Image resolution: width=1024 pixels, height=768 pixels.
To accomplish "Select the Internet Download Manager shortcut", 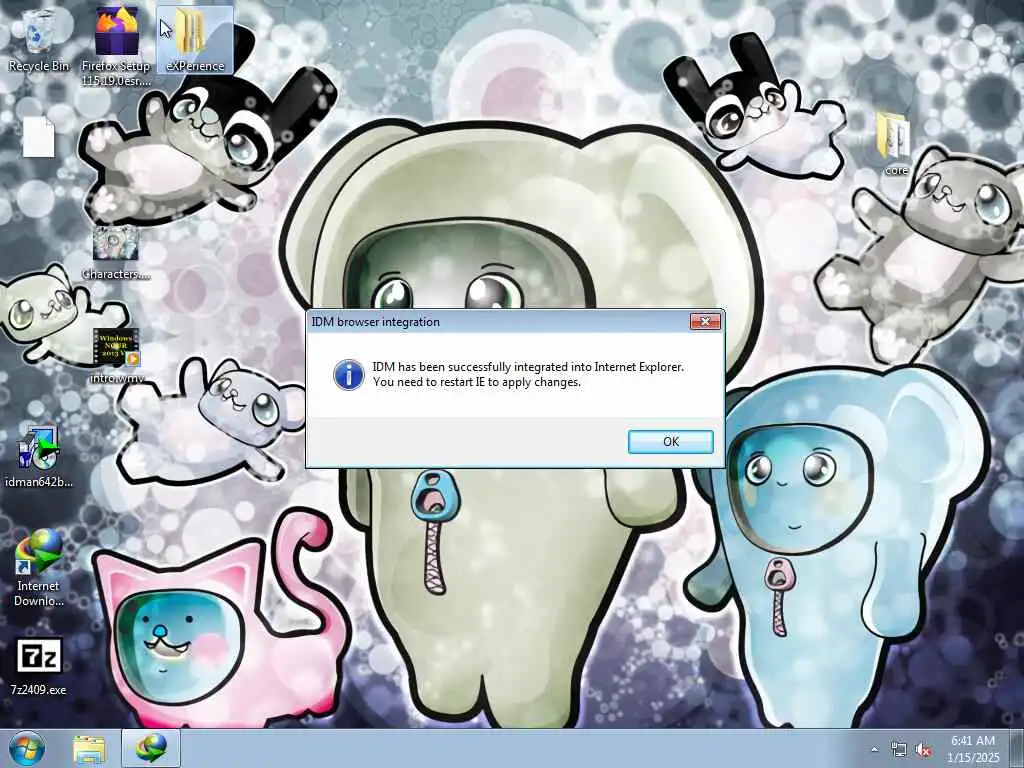I will click(x=39, y=568).
